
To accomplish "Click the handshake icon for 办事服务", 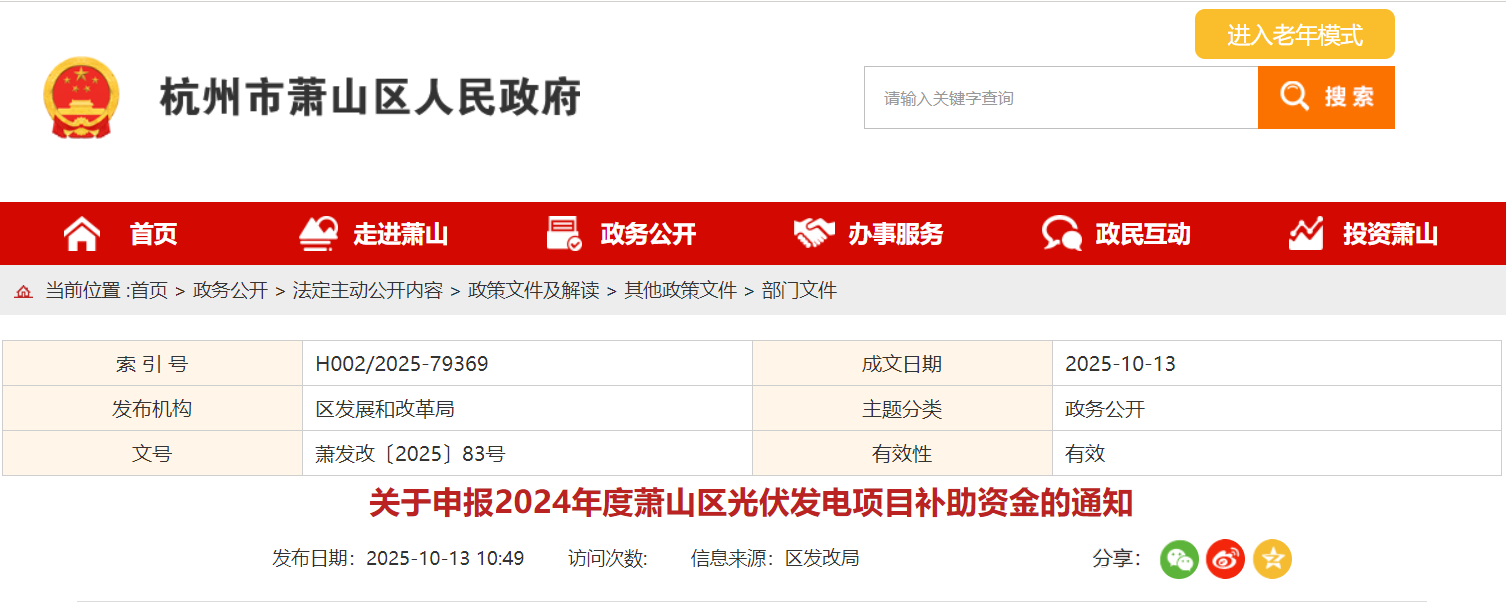I will point(813,234).
